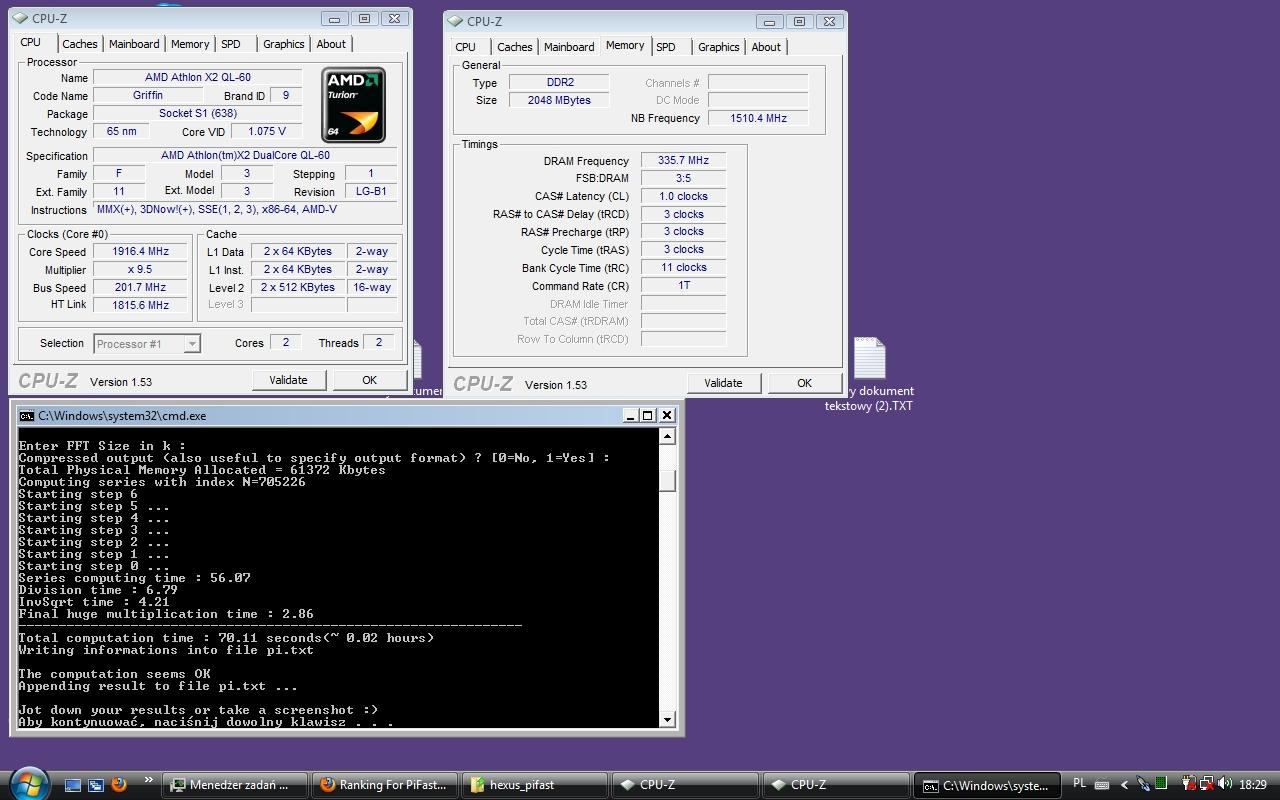Open the Processor #1 selection dropdown
The width and height of the screenshot is (1280, 800).
point(147,343)
